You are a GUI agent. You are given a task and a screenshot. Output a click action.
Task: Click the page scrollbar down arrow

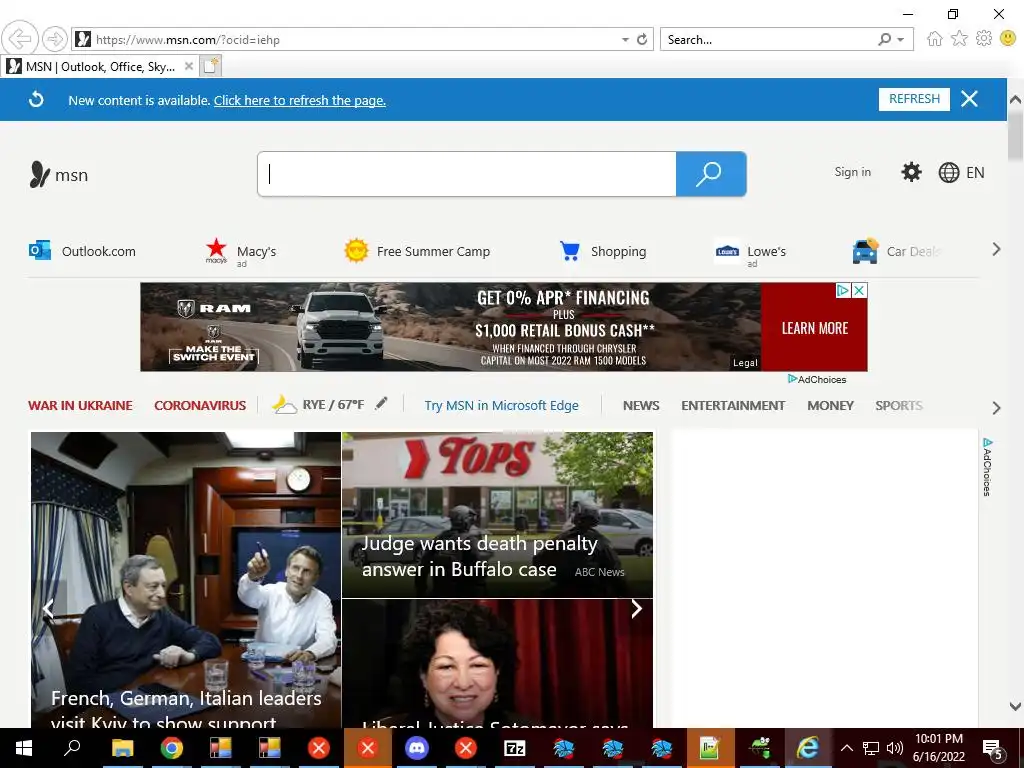(x=1015, y=707)
